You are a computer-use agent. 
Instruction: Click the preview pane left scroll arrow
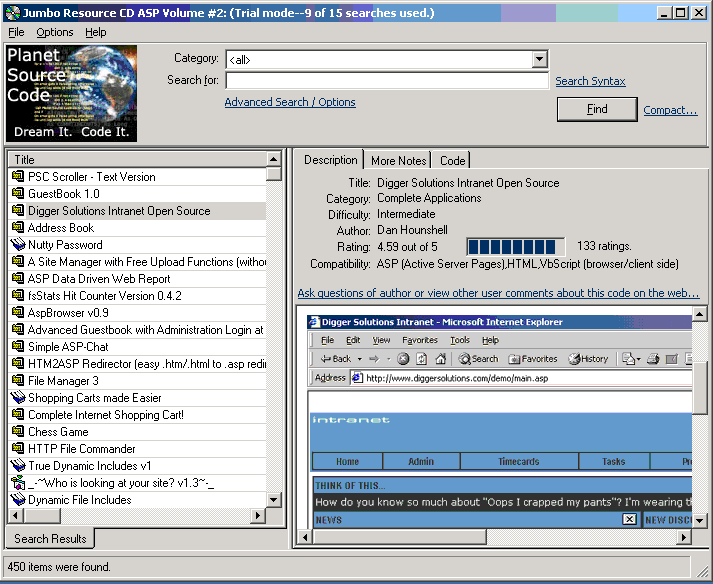coord(305,537)
